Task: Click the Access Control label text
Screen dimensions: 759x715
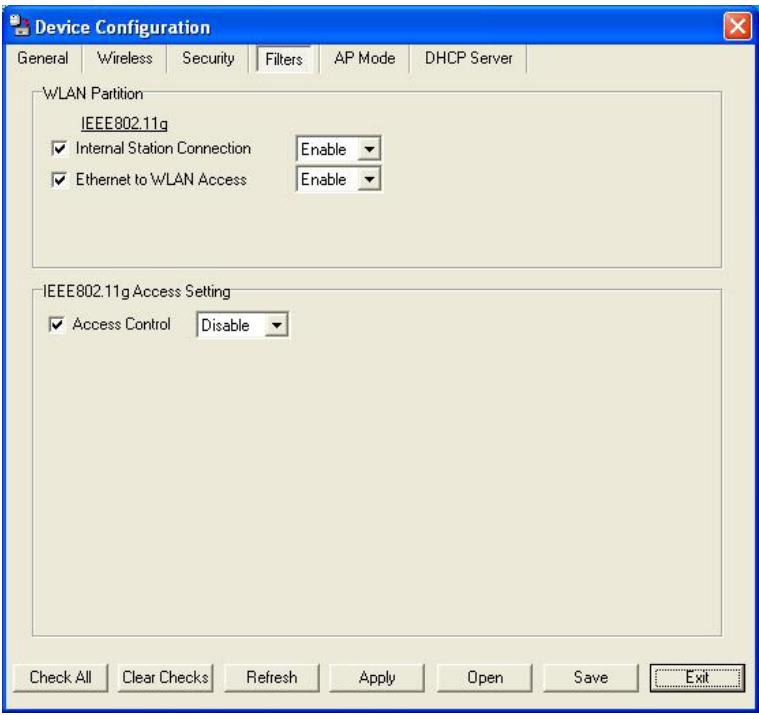Action: point(121,324)
